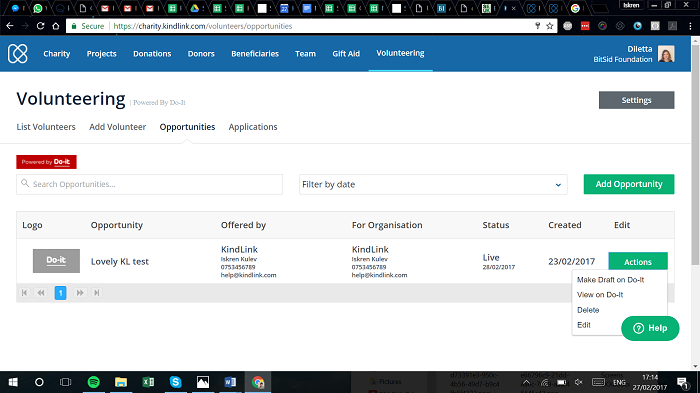
Task: Click the Offered by column header
Action: 243,225
